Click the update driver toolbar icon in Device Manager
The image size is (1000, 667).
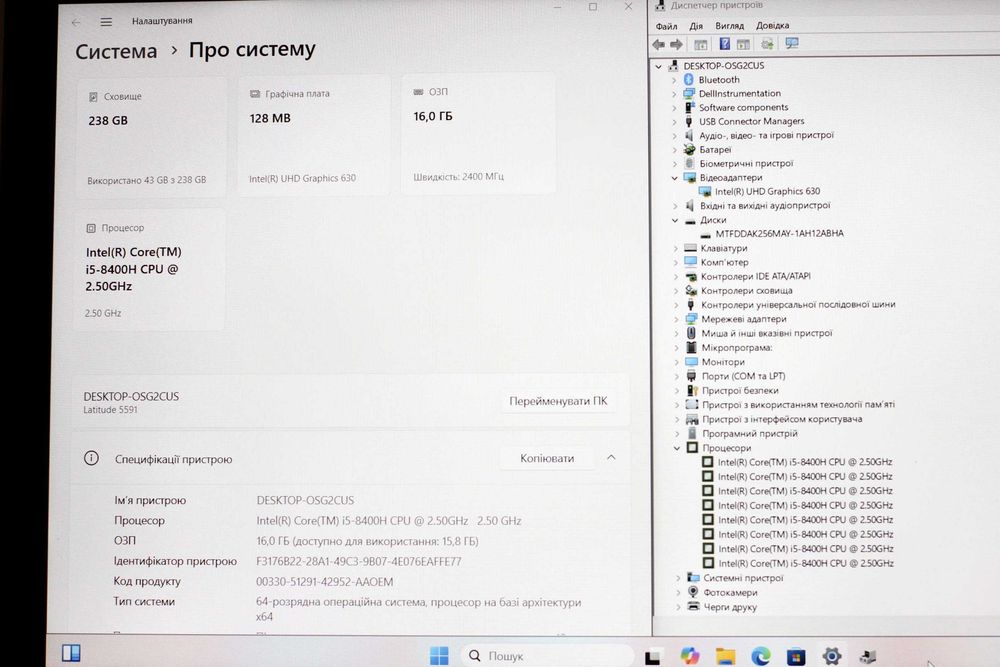tap(767, 44)
